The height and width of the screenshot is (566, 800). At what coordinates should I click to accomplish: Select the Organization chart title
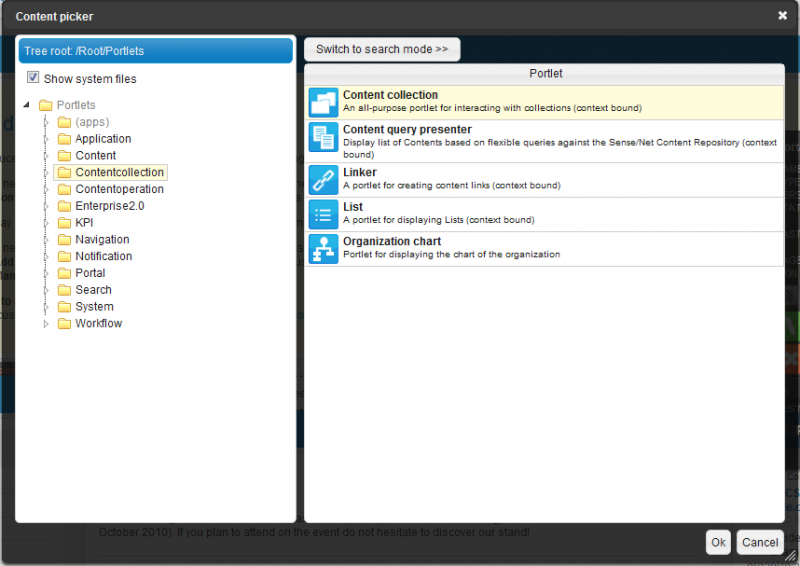pos(392,241)
